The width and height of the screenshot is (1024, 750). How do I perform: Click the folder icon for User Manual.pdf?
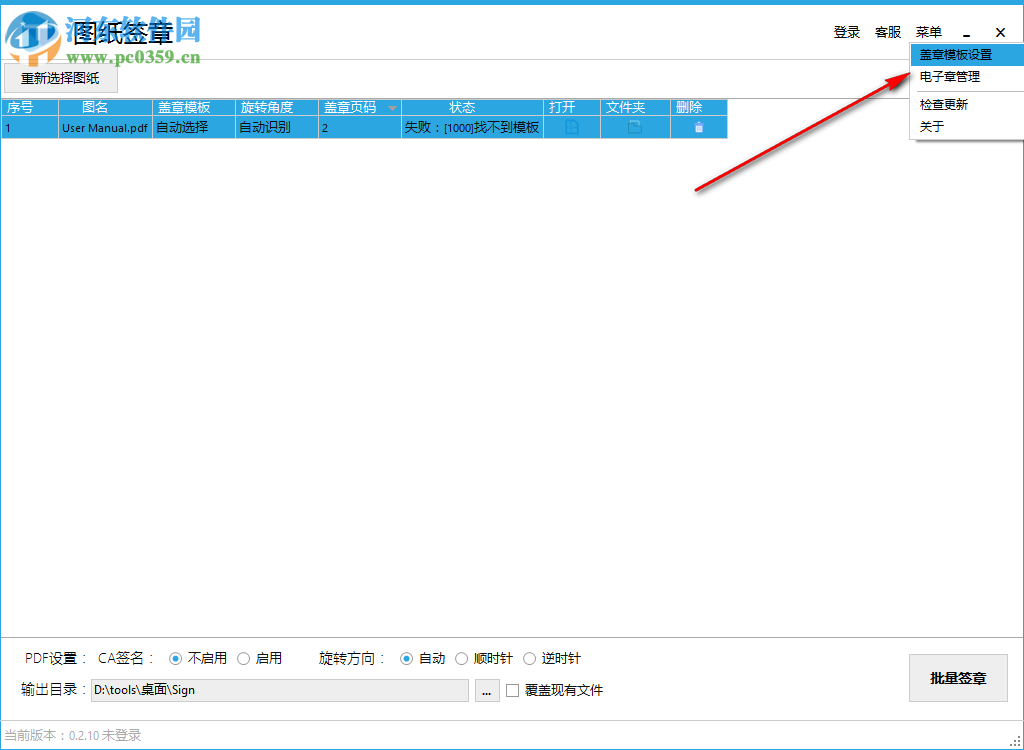point(634,127)
